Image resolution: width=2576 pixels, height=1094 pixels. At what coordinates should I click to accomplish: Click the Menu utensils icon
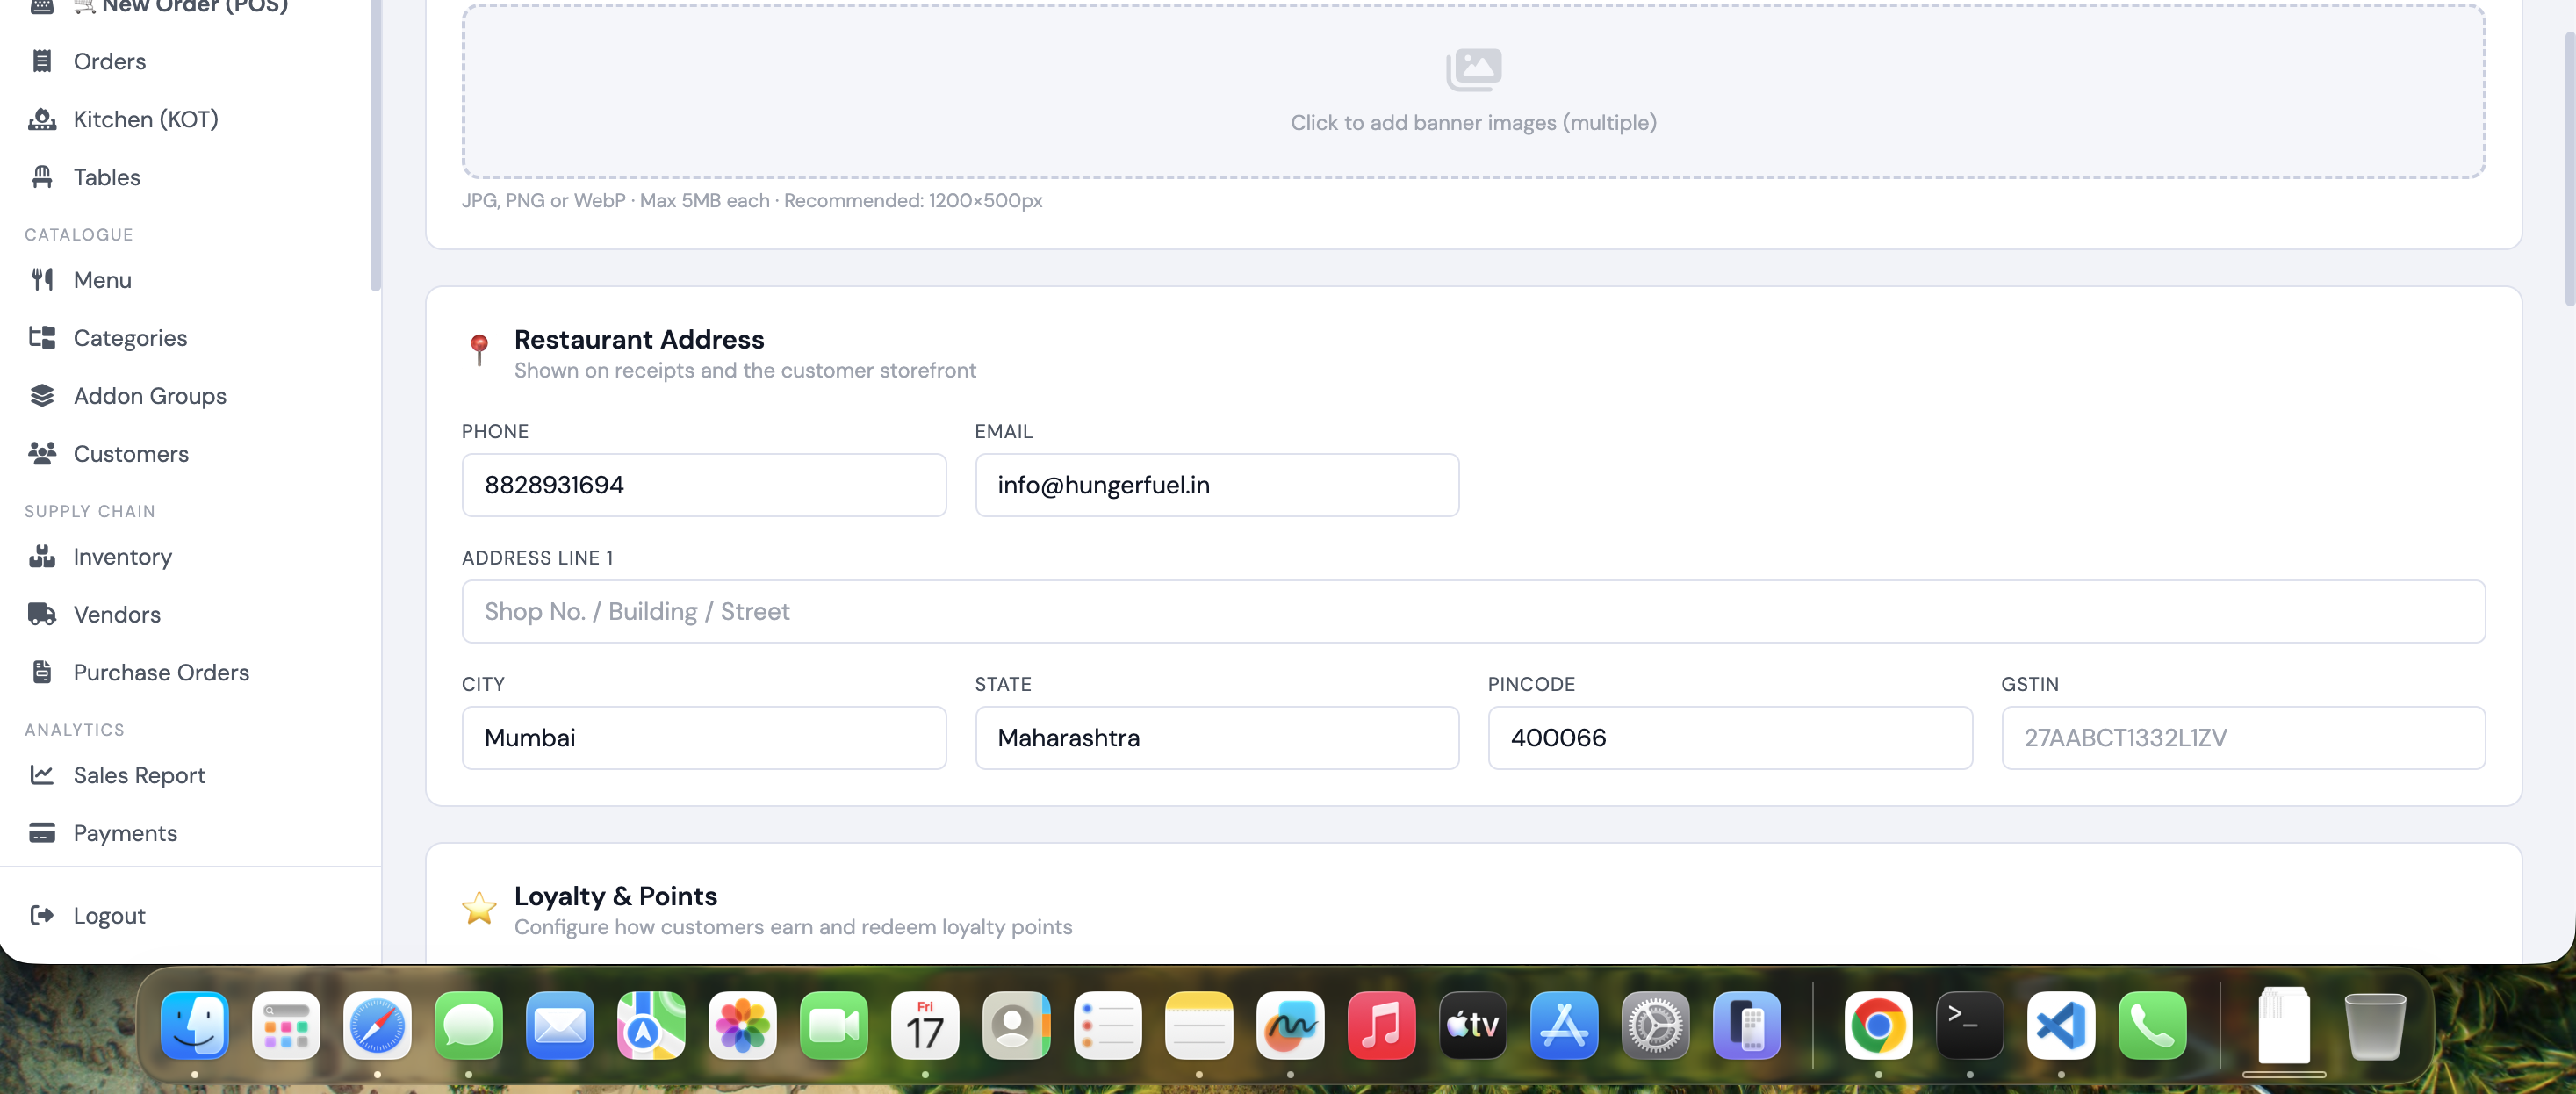tap(41, 280)
